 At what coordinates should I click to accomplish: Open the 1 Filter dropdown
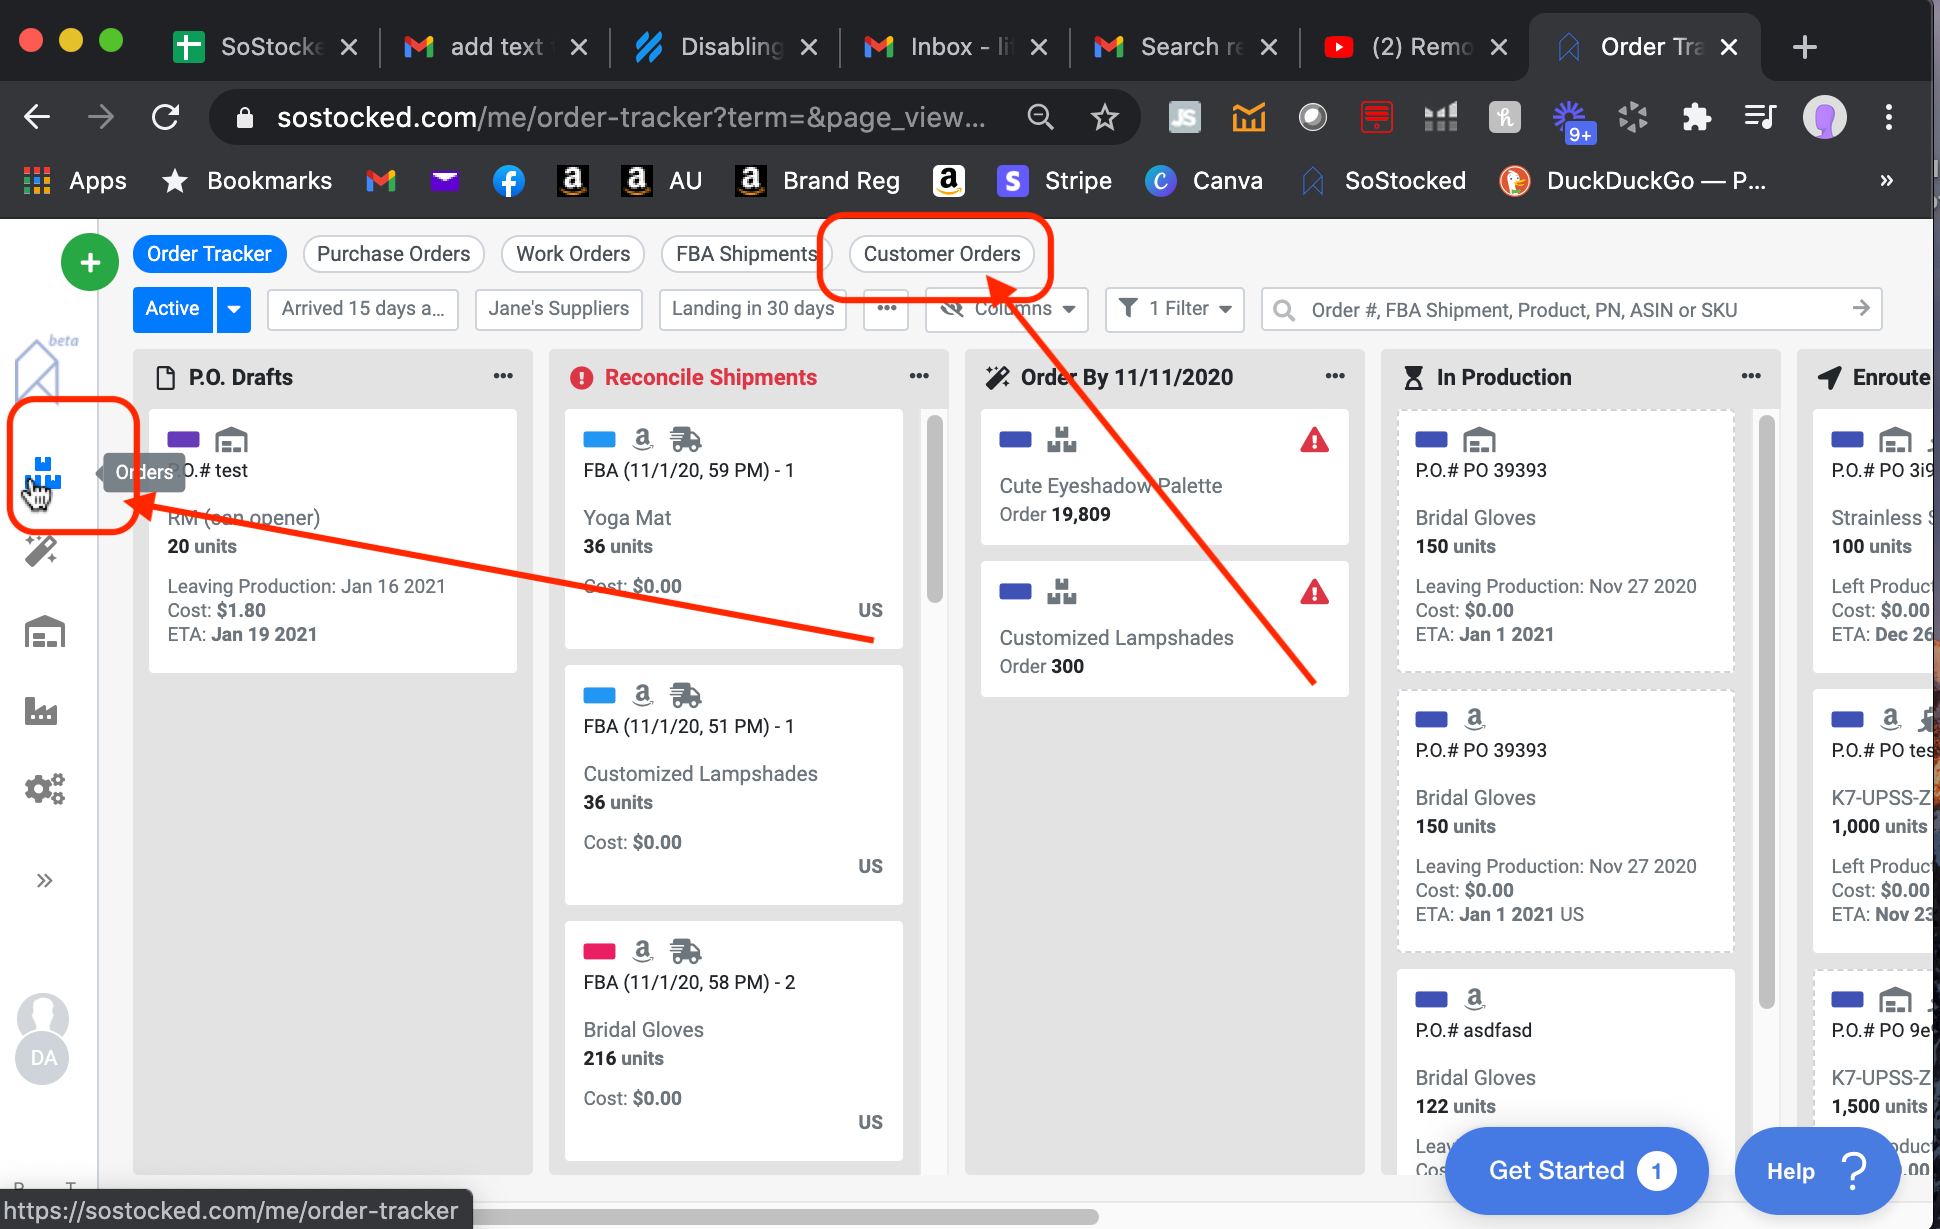pyautogui.click(x=1175, y=309)
